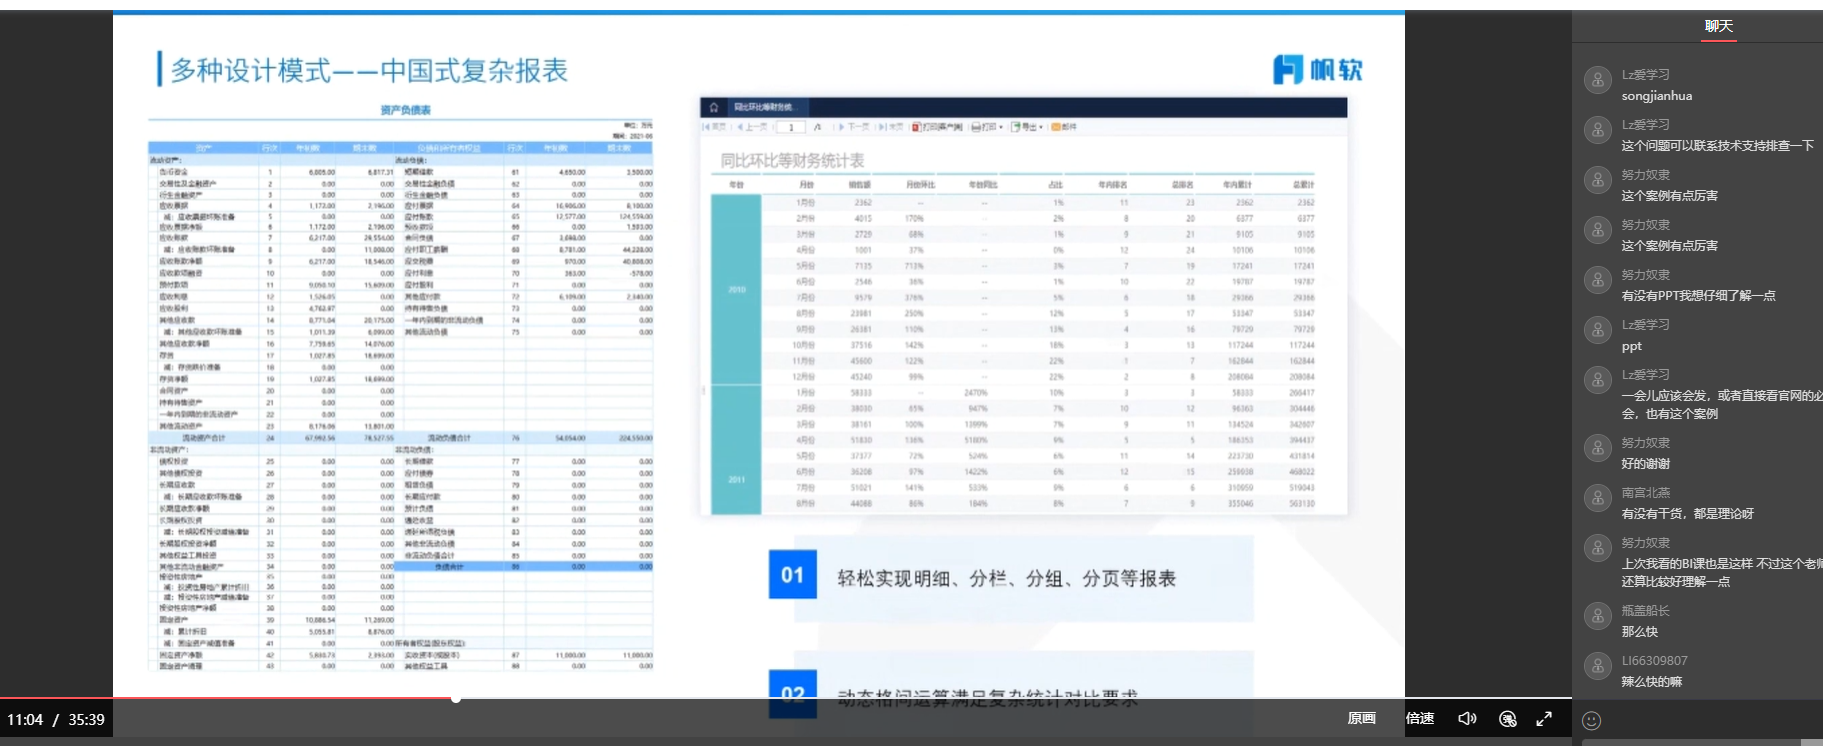Click the 11:04 / 35:39 playback time display

click(x=56, y=720)
